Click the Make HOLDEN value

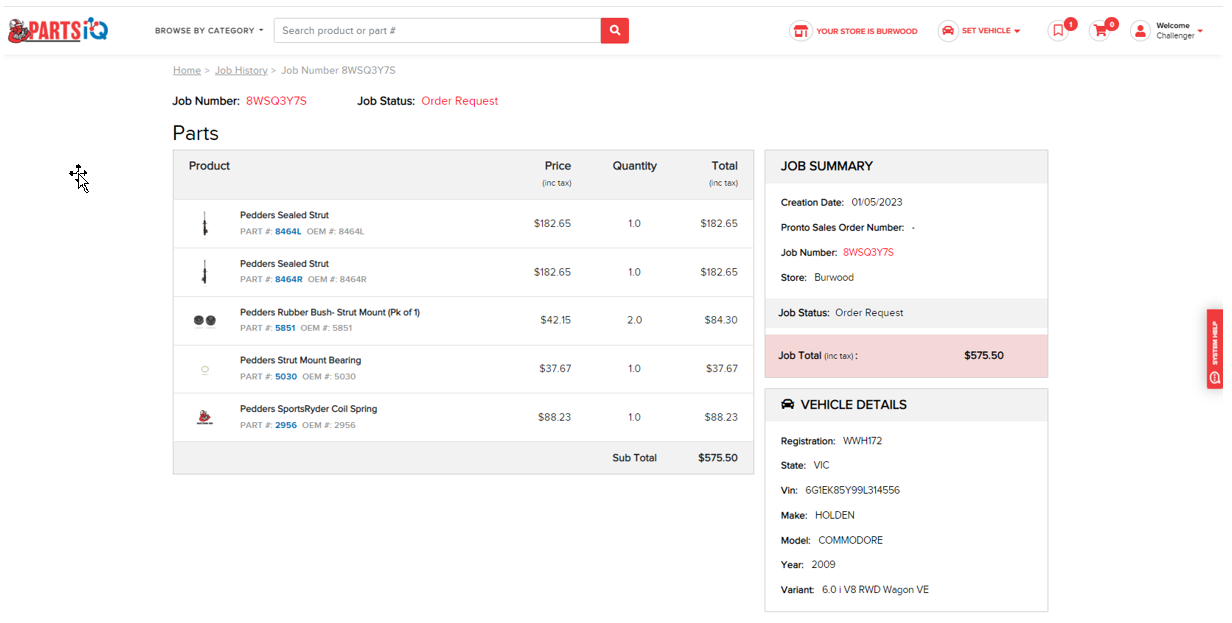click(835, 515)
